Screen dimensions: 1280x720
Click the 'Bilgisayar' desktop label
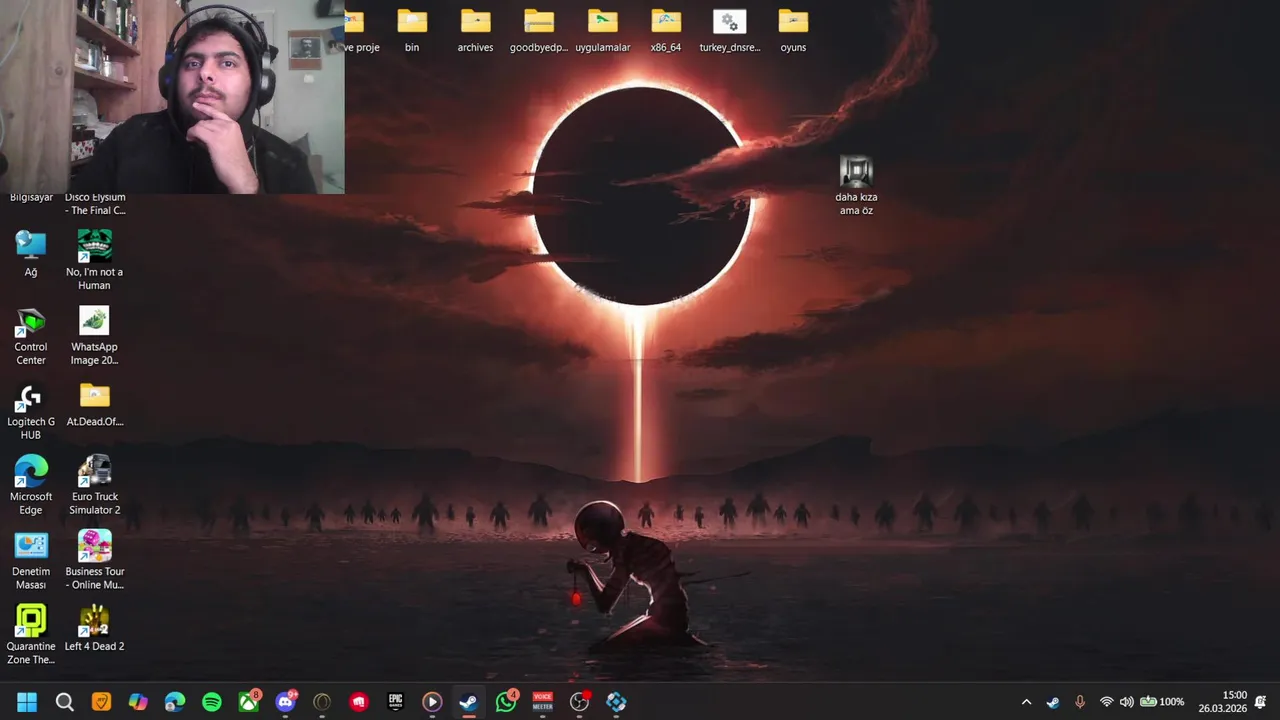(31, 197)
